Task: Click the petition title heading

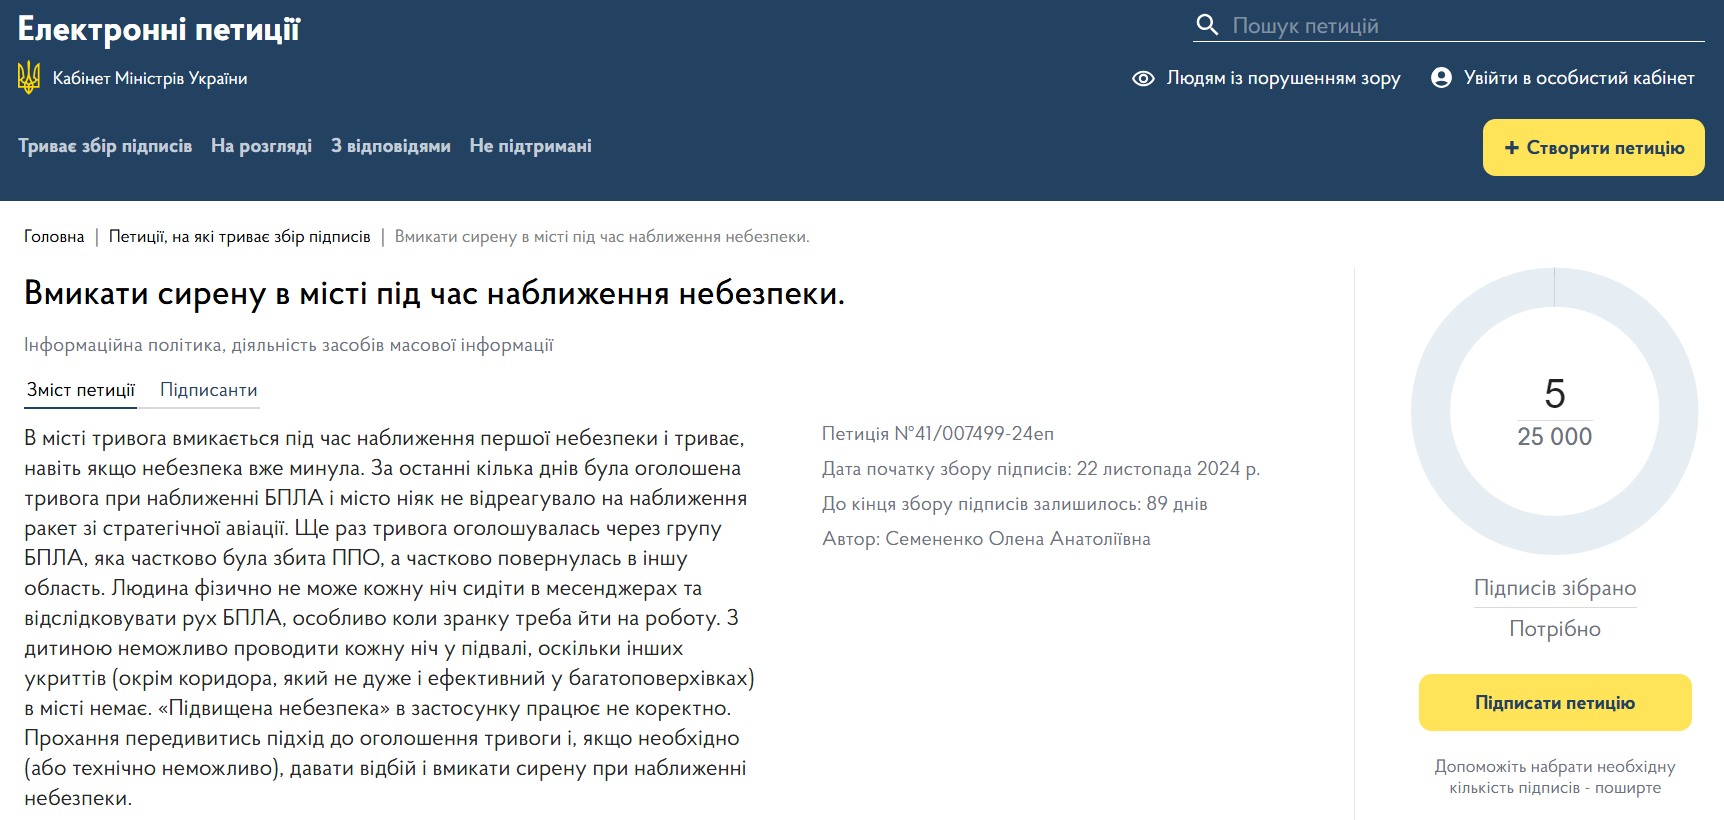Action: 435,294
